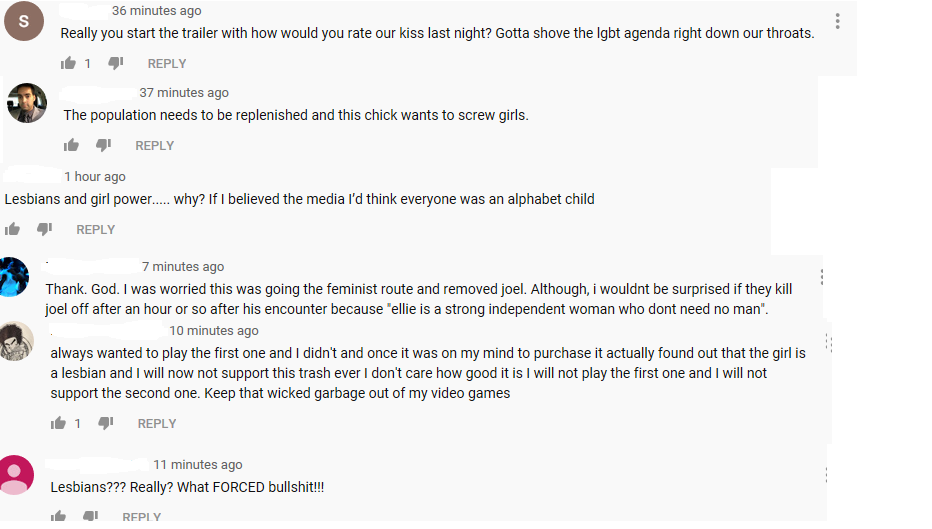This screenshot has width=932, height=529.
Task: Dislike the comment posted 36 minutes ago
Action: 116,63
